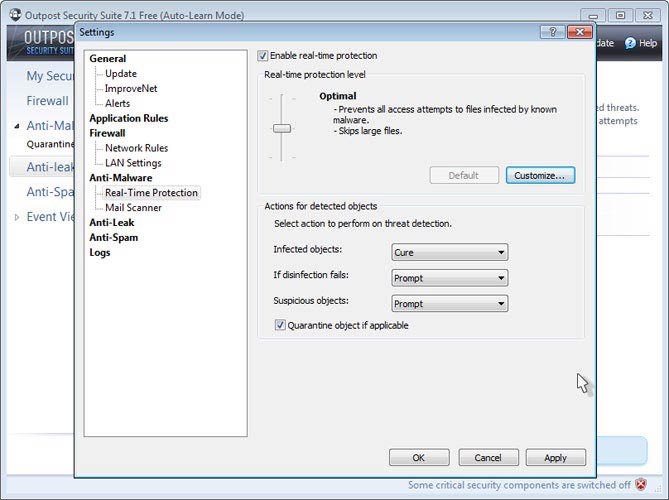This screenshot has height=500, width=669.
Task: Click Firewall in the main window sidebar
Action: tap(47, 101)
